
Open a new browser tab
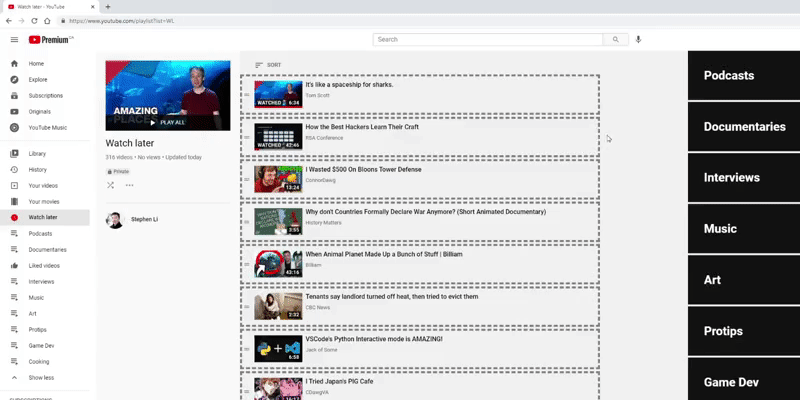point(108,7)
